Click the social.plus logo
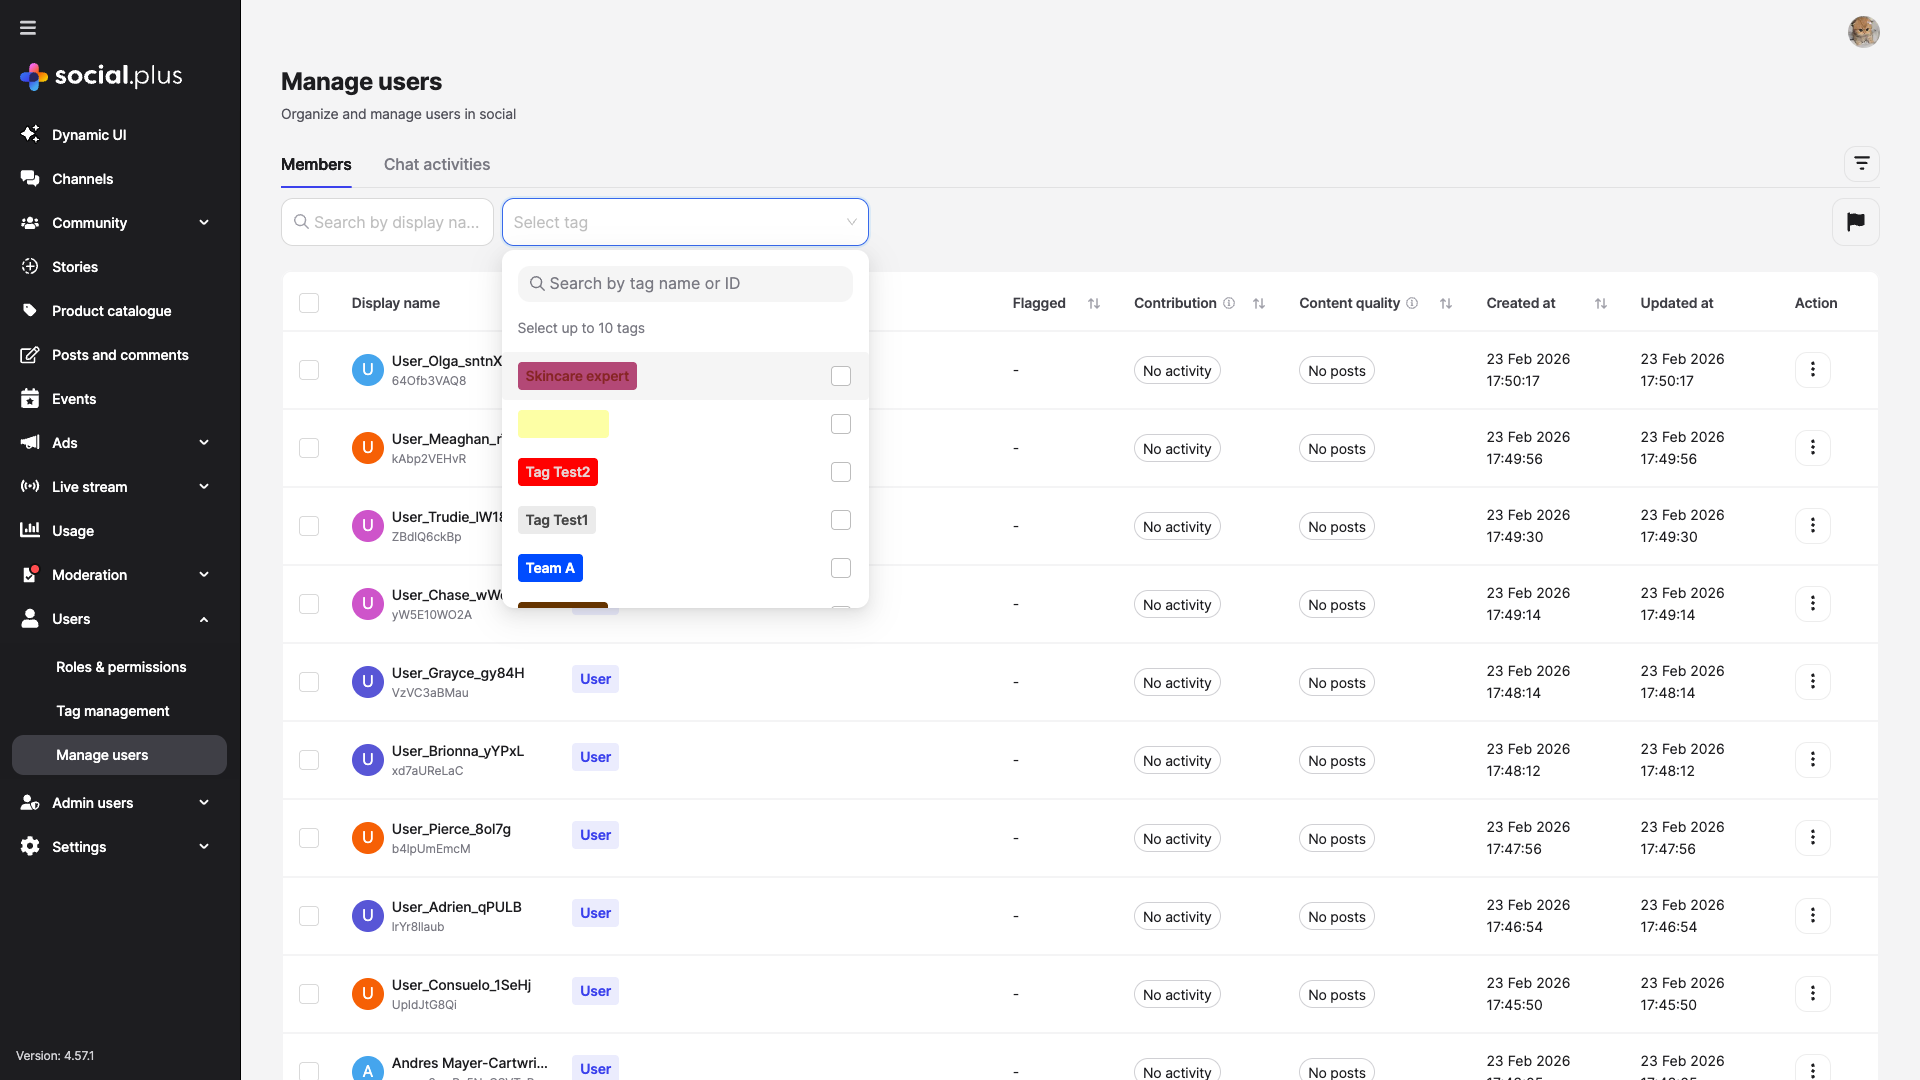This screenshot has height=1080, width=1920. tap(99, 76)
